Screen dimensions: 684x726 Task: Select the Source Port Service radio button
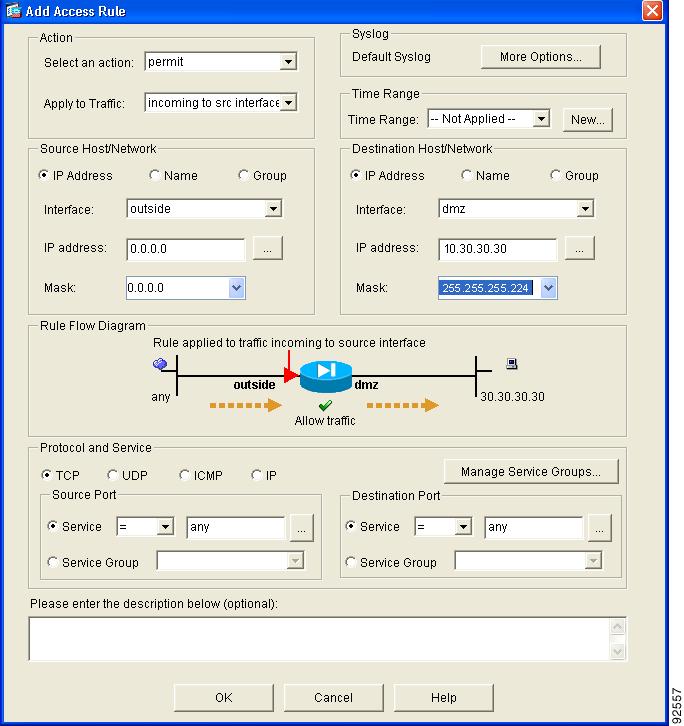53,526
